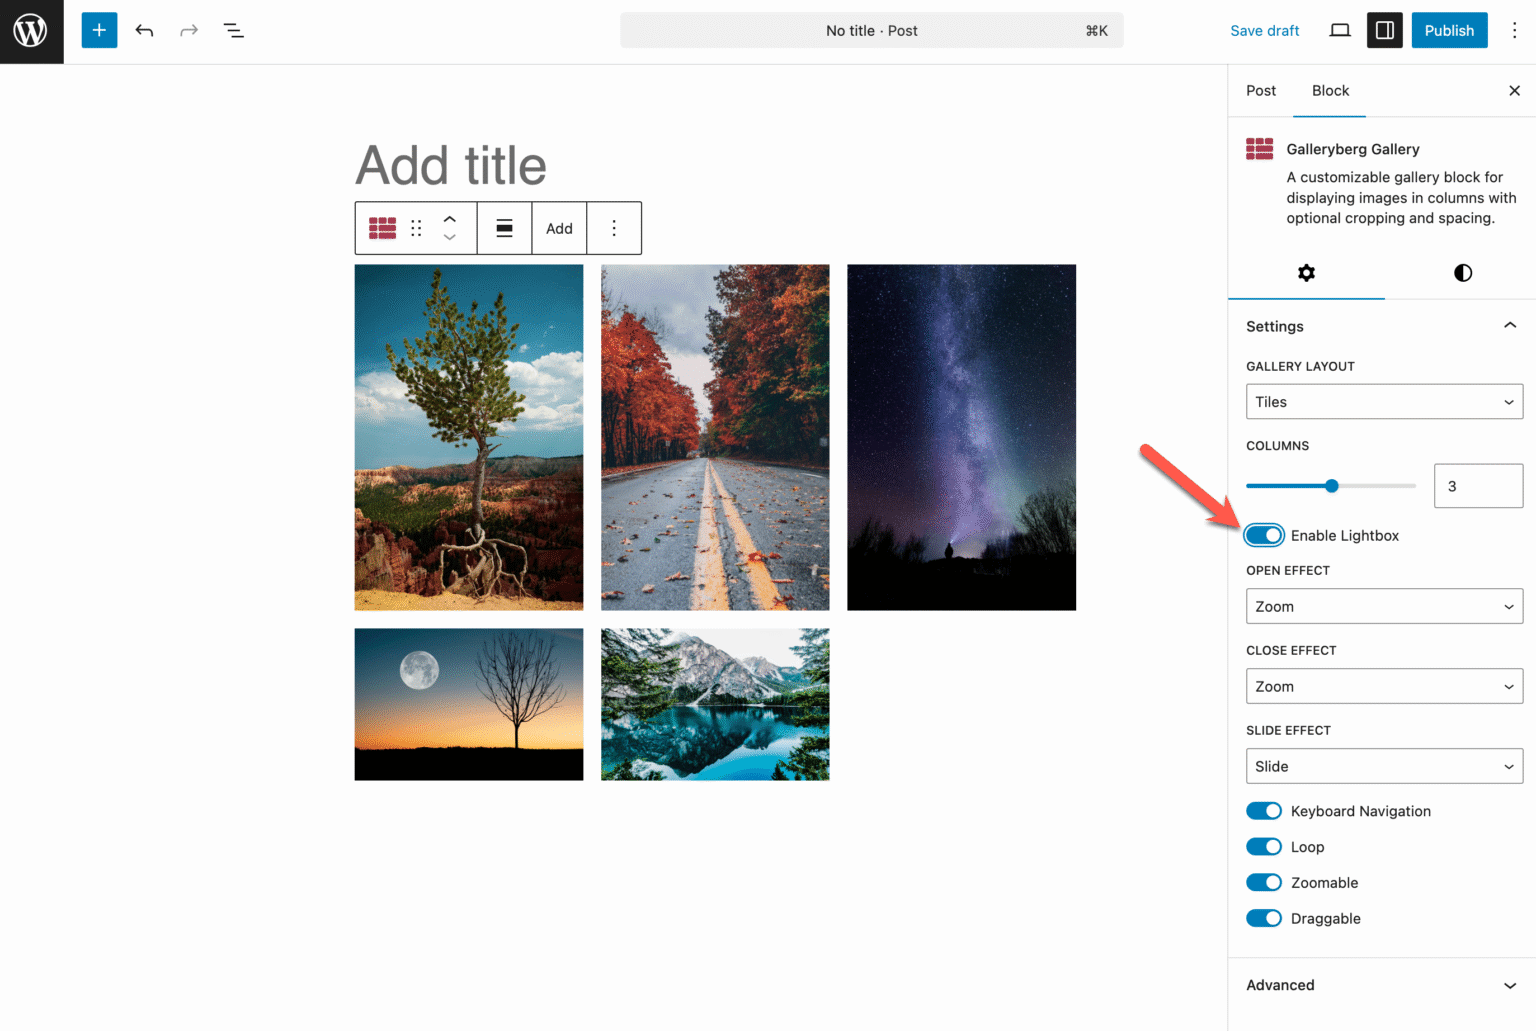
Task: Adjust the Columns slider
Action: point(1330,485)
